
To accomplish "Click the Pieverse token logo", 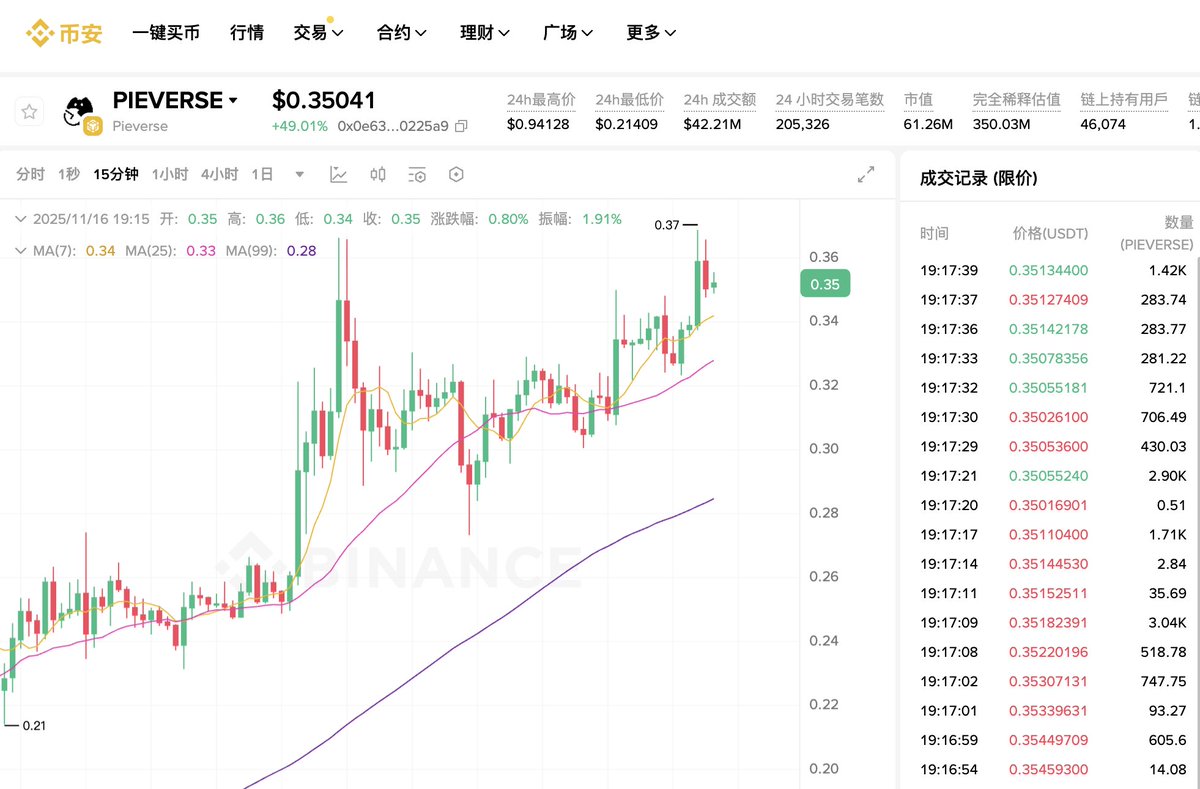I will pos(81,112).
